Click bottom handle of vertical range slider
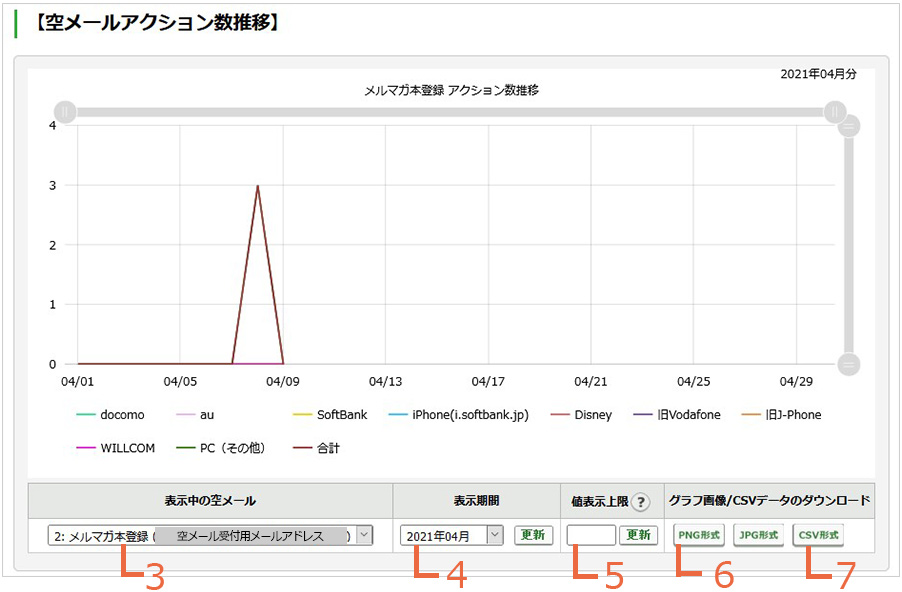The image size is (902, 592). [849, 364]
